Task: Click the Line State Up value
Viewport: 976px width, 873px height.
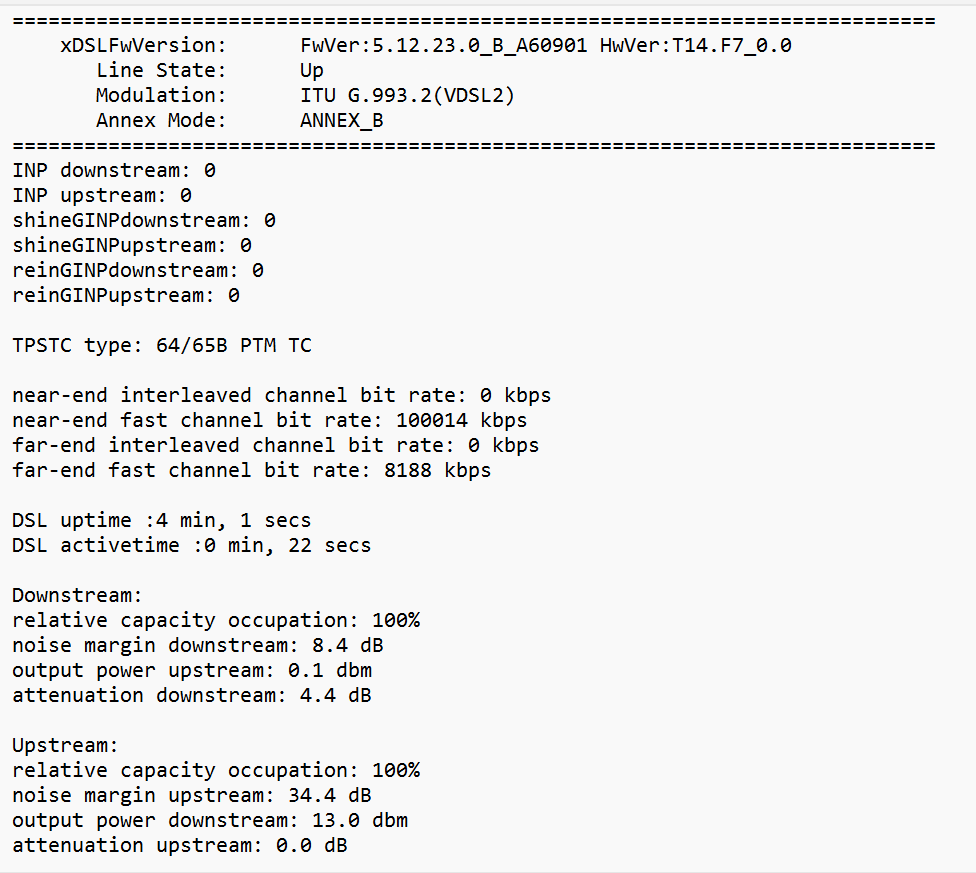Action: [311, 71]
